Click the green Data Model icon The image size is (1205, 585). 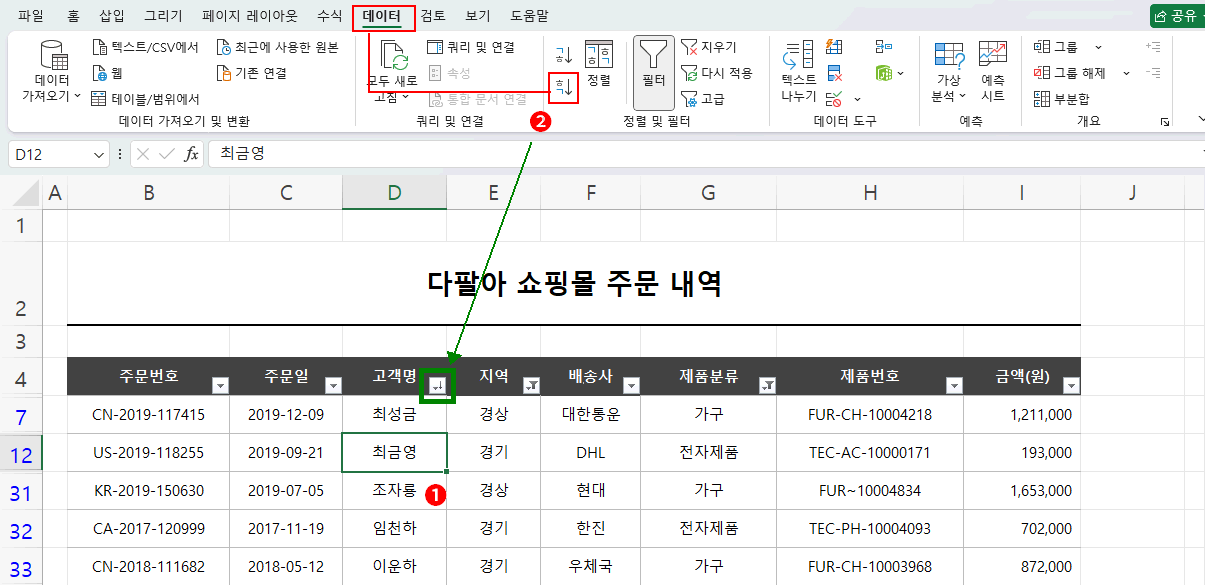(884, 73)
